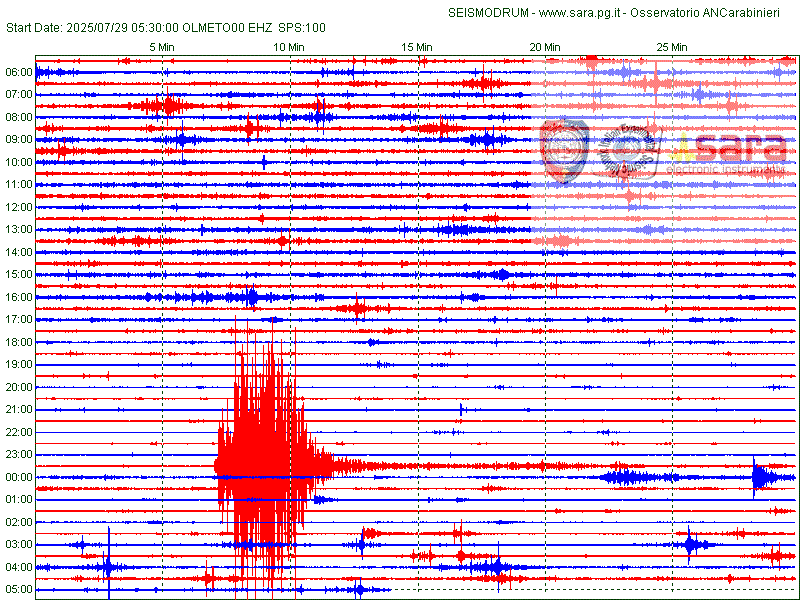The width and height of the screenshot is (800, 600).
Task: Open the www.sara.pg.it link in header
Action: (579, 12)
